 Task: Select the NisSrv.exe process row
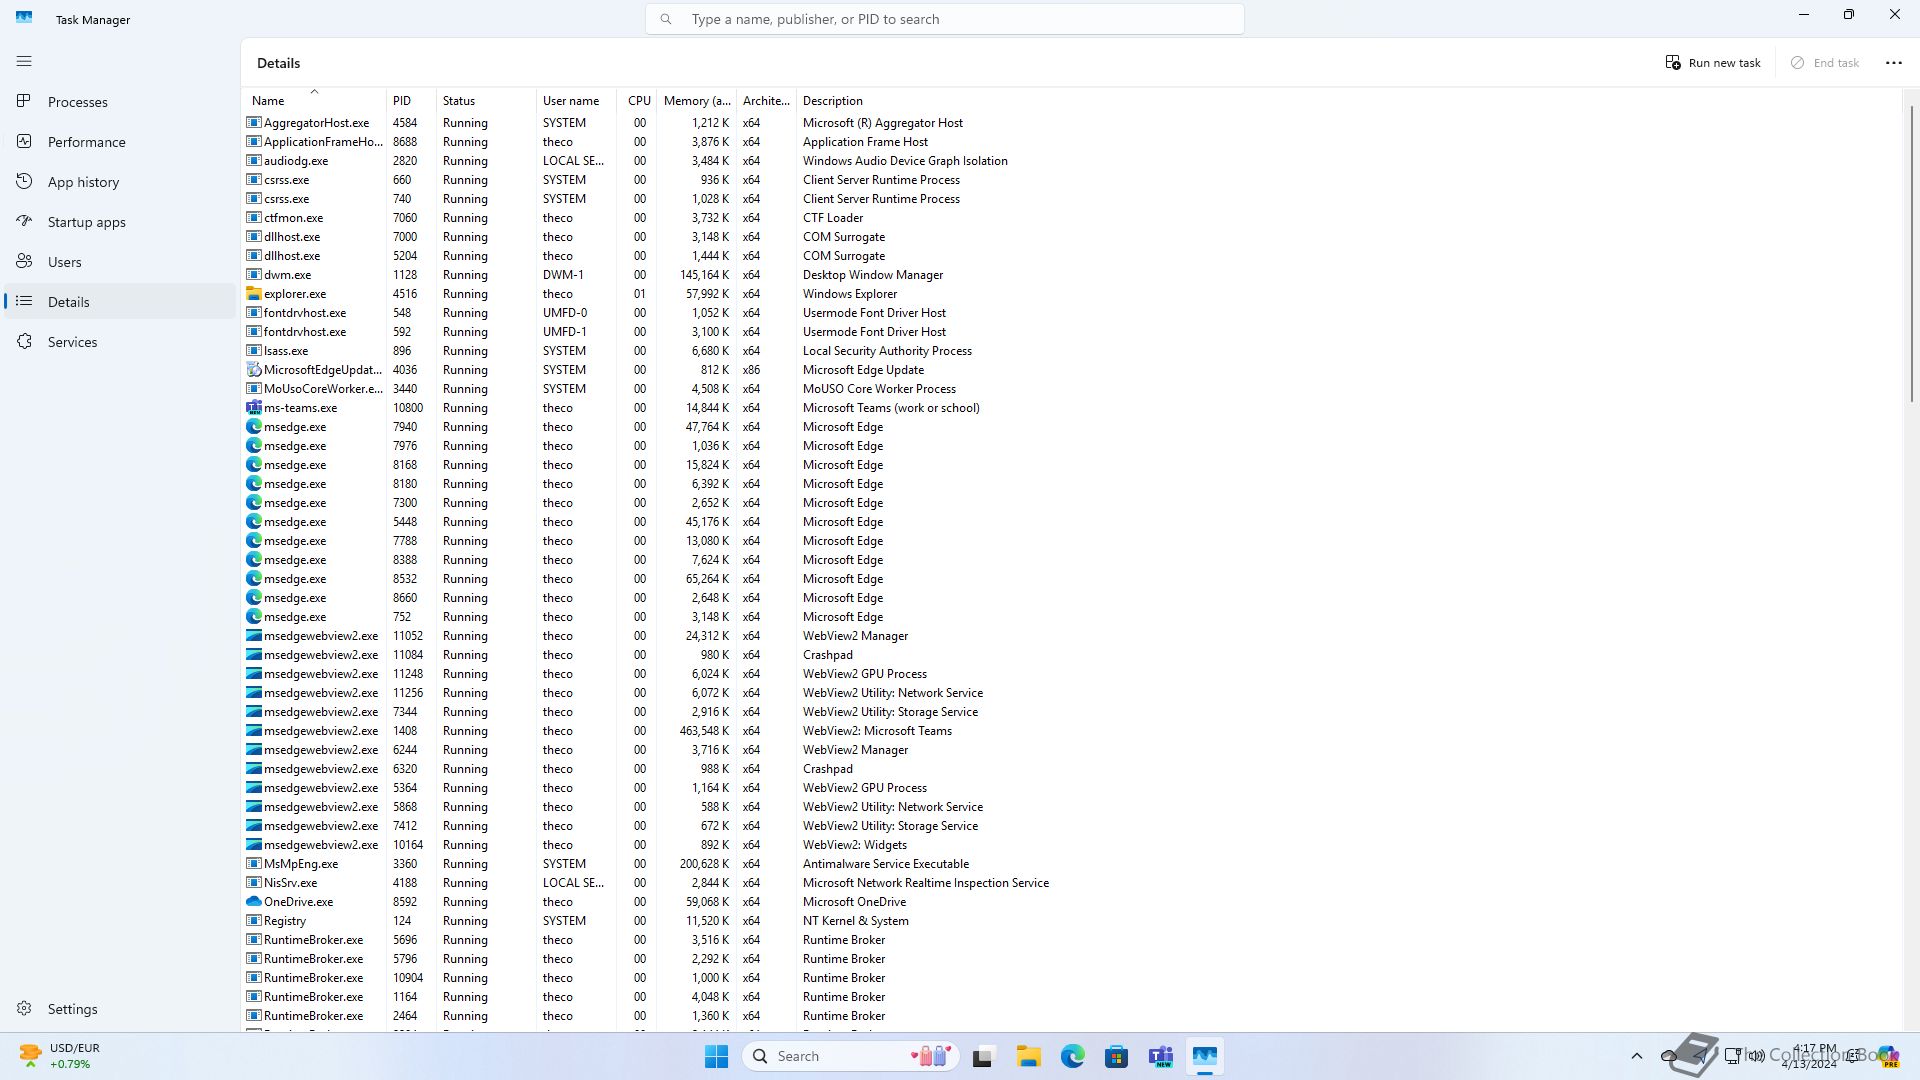coord(1070,883)
